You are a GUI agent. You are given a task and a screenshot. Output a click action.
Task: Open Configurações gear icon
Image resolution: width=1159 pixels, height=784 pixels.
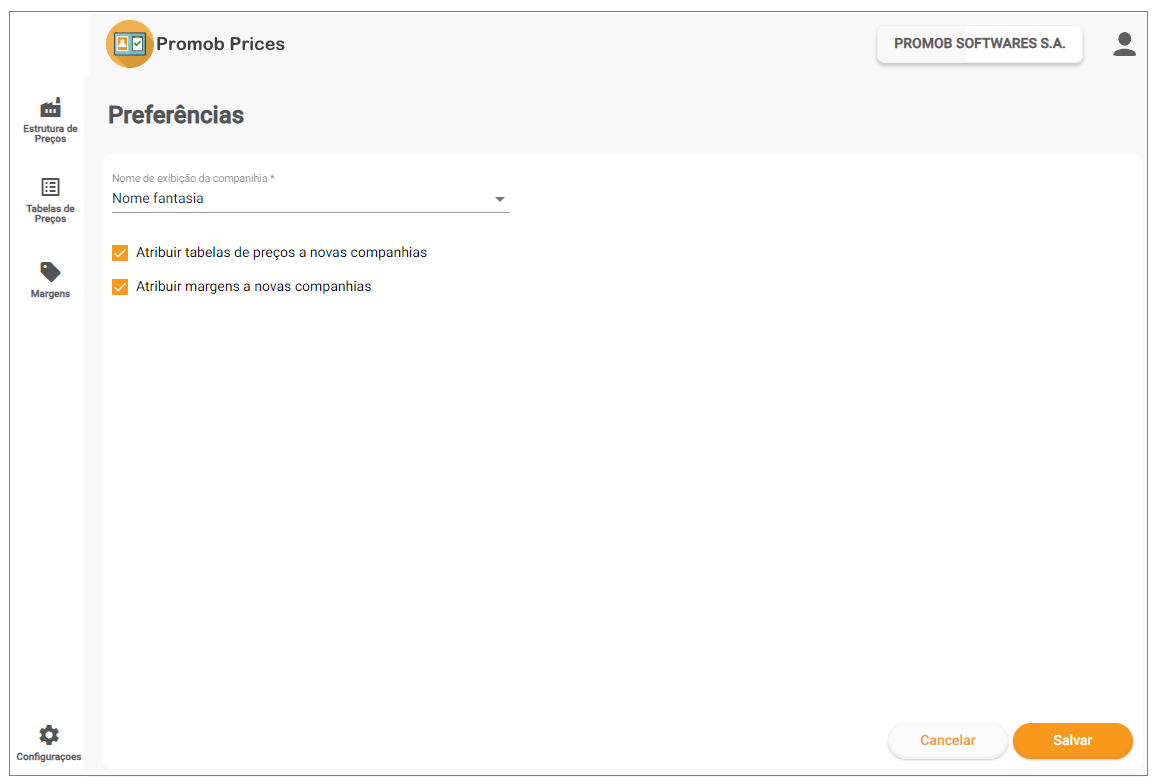[x=49, y=734]
